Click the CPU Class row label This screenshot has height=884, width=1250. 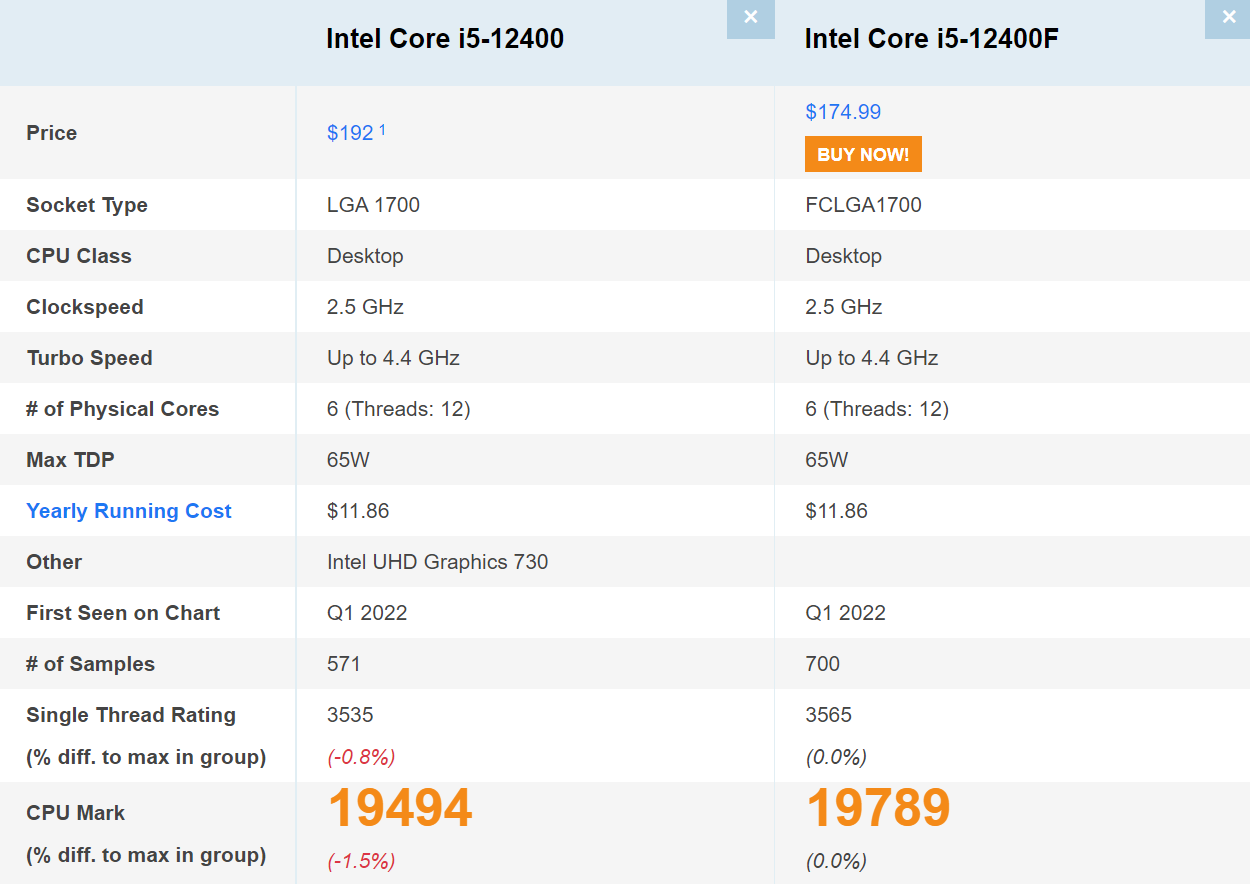point(79,256)
